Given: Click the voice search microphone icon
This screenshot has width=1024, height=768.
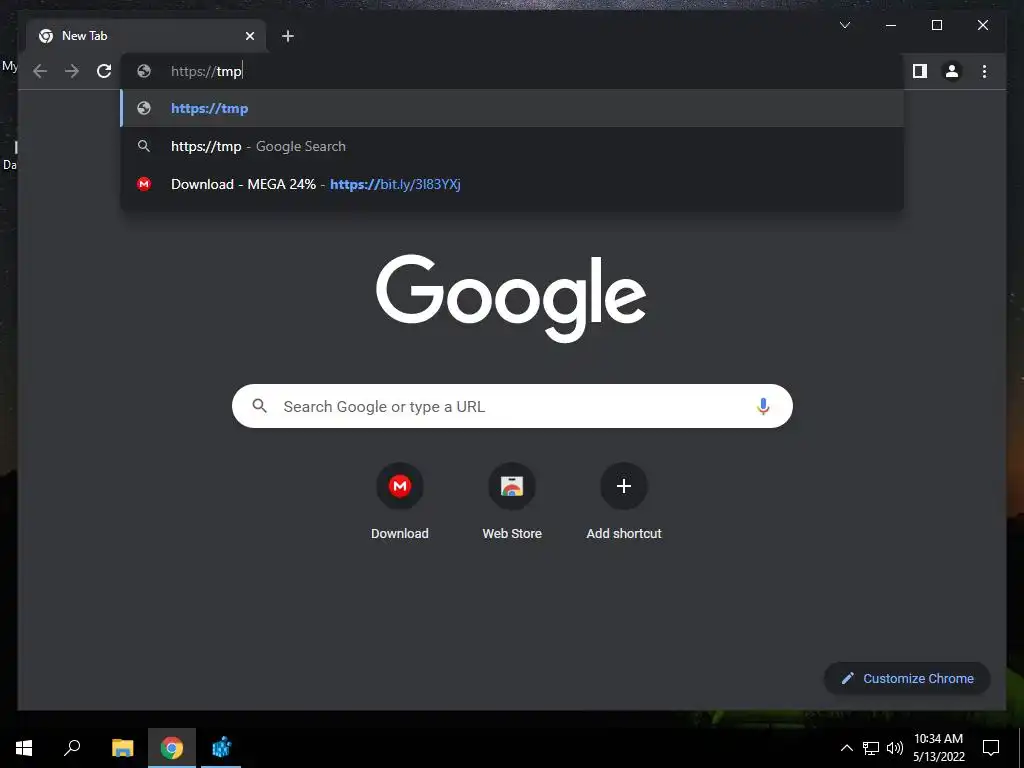Looking at the screenshot, I should (x=763, y=406).
